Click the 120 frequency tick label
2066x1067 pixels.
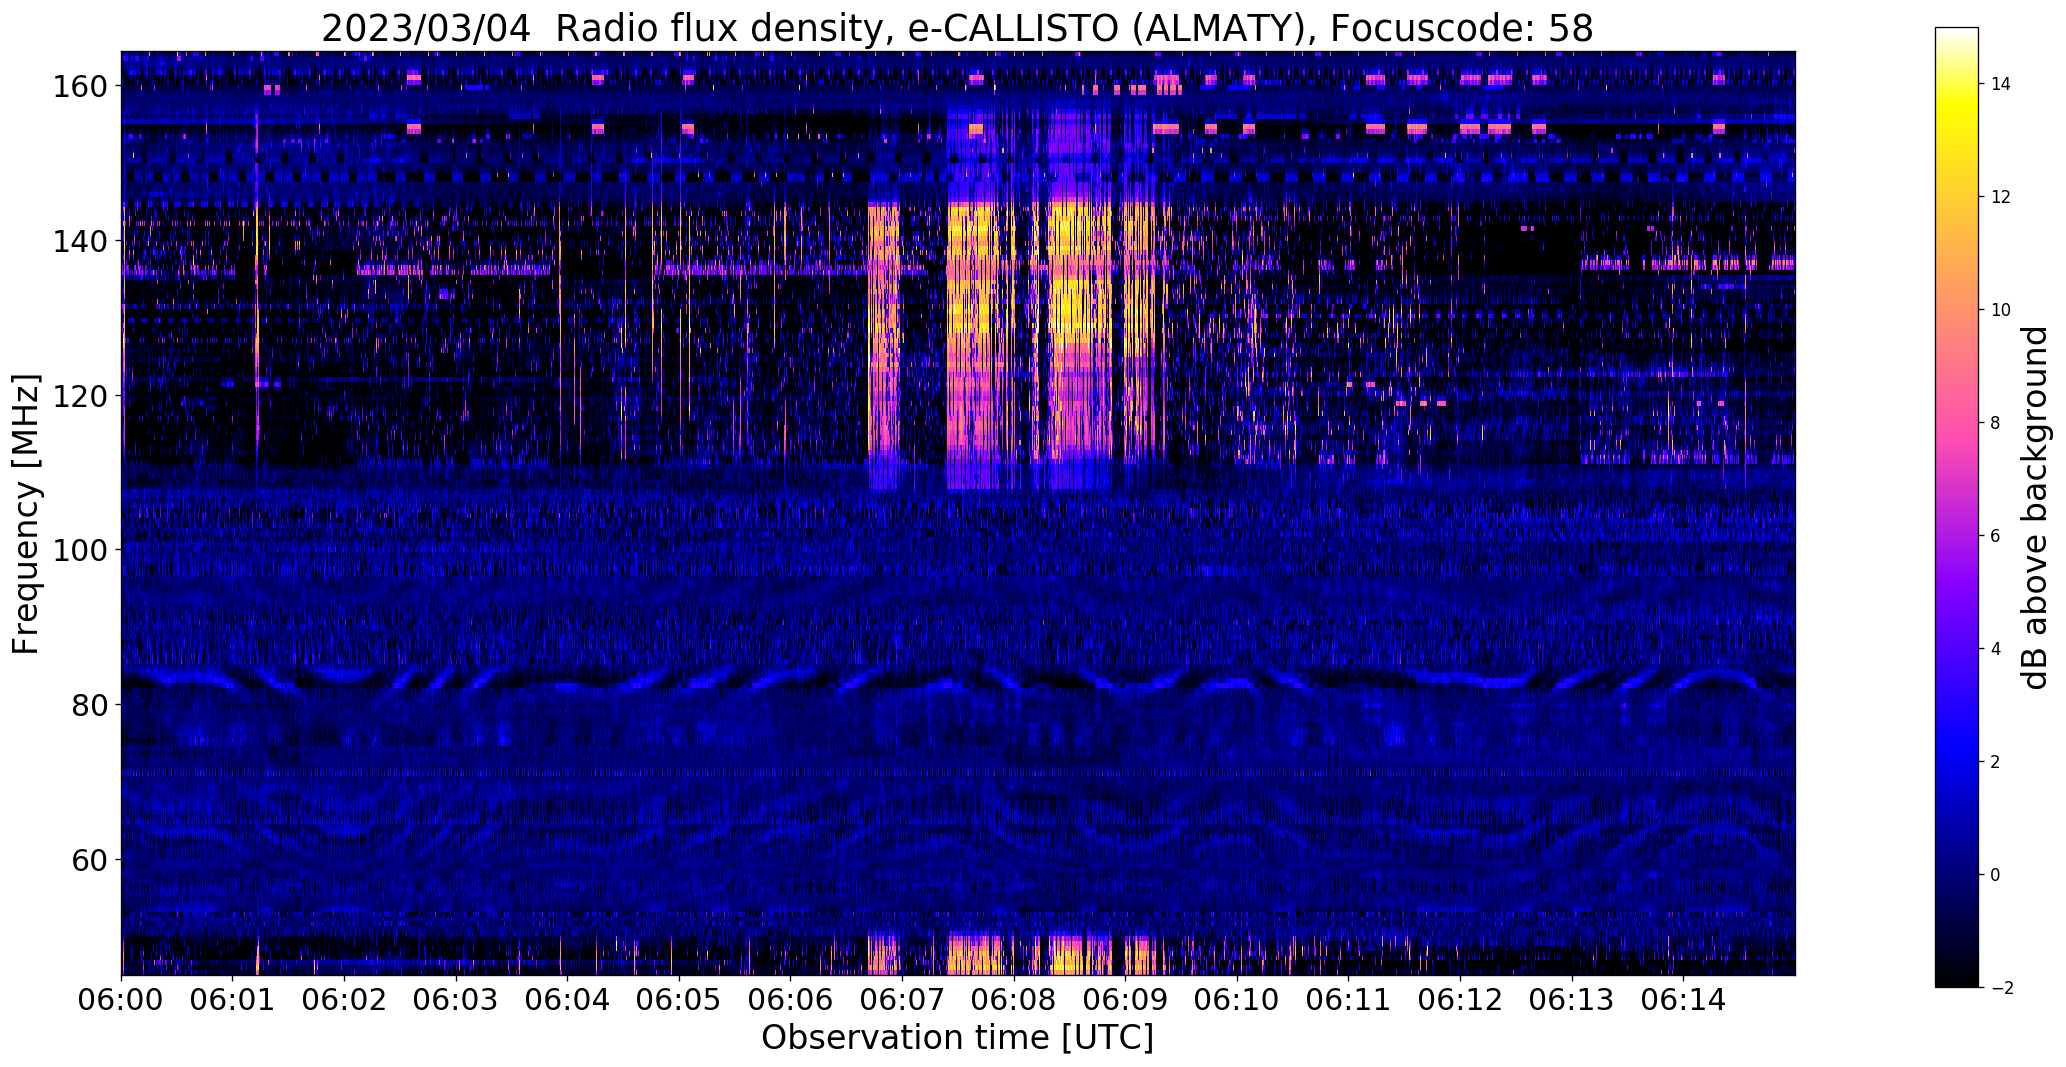(79, 396)
